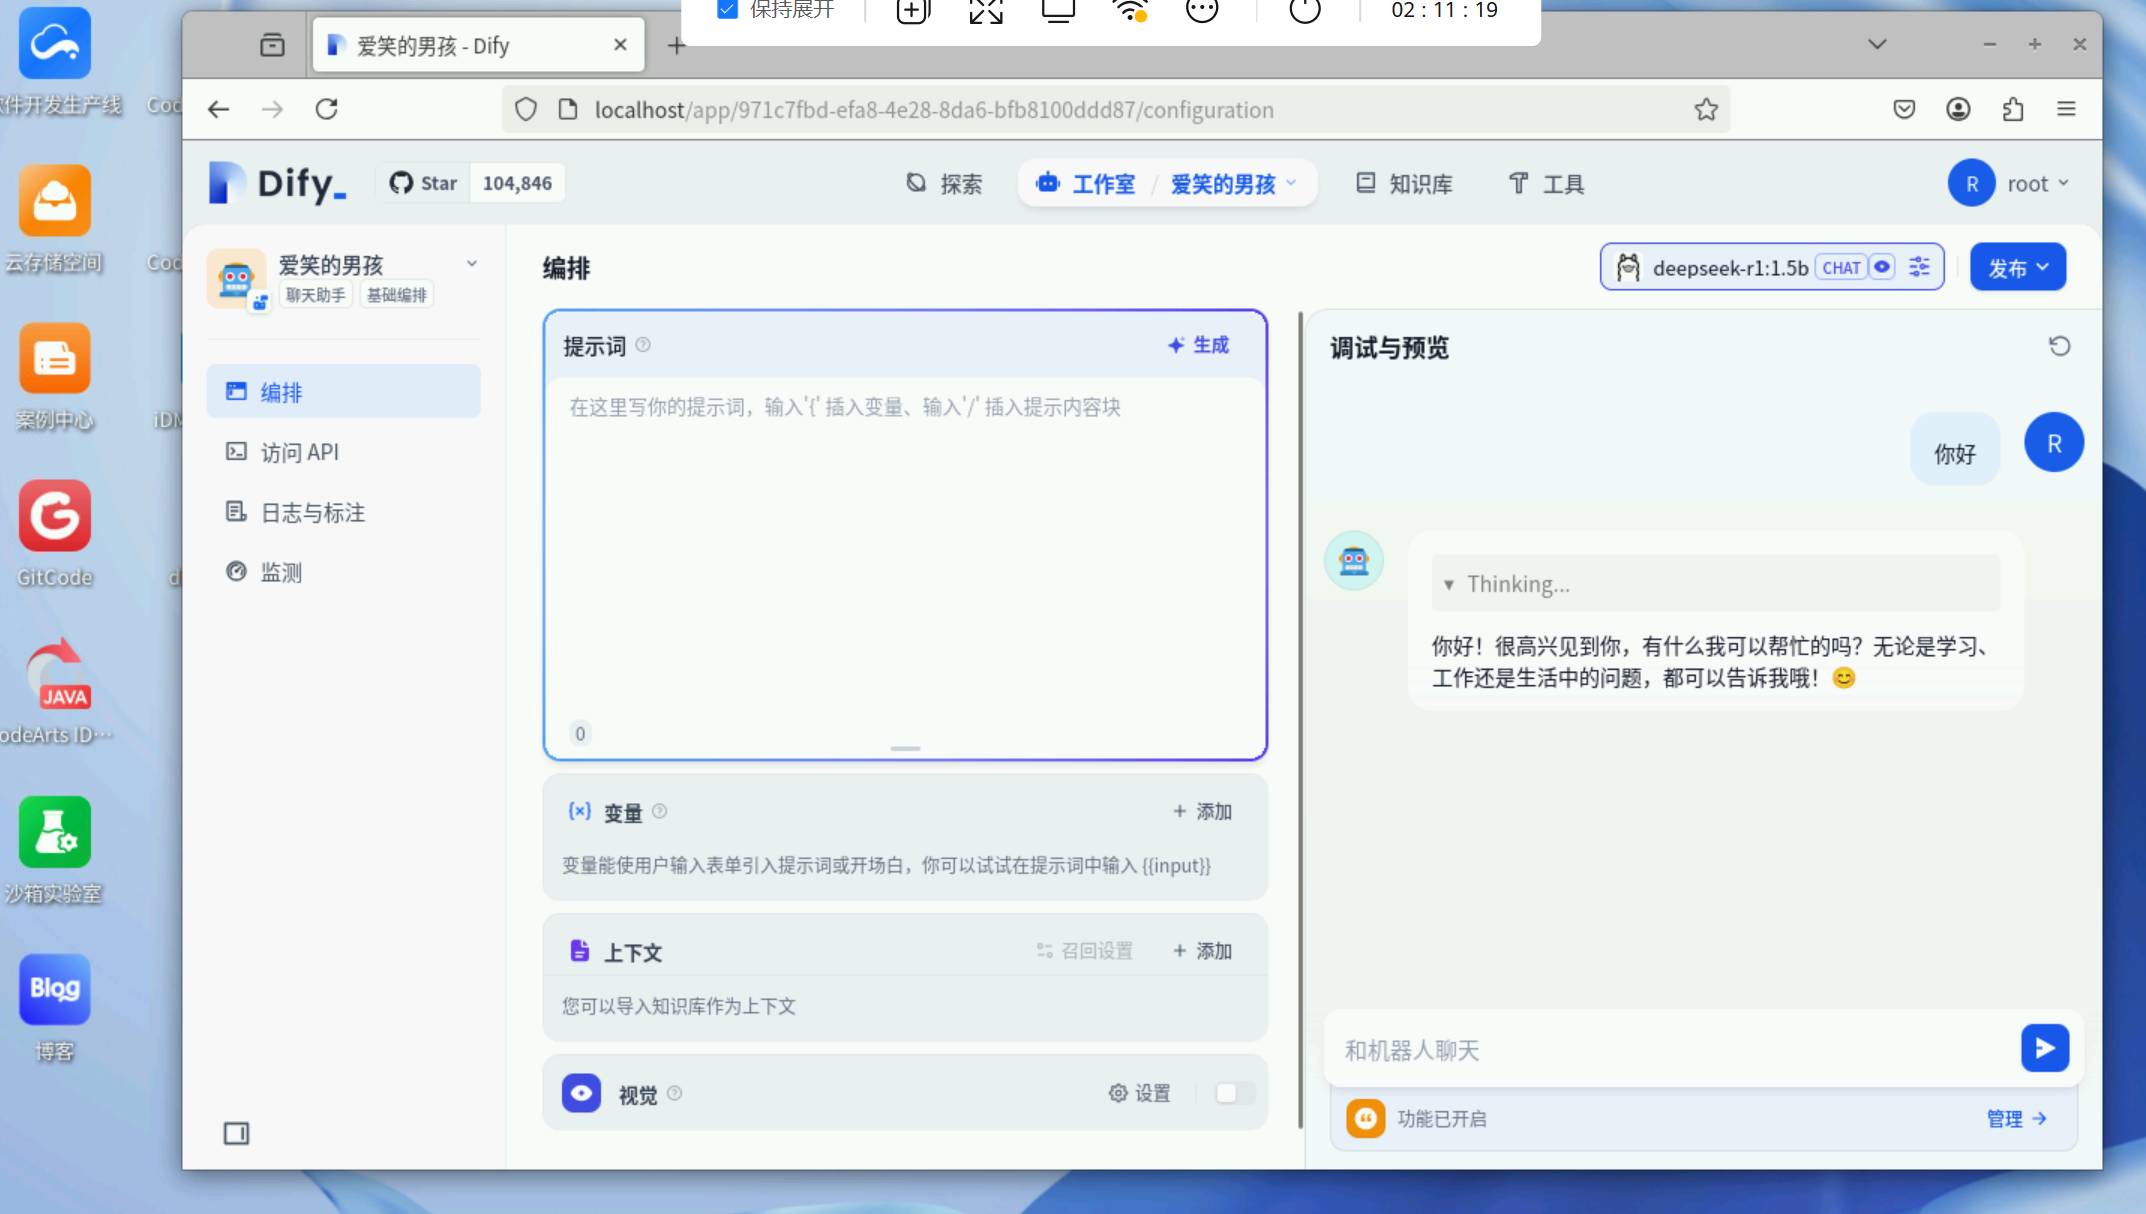Open the browser extensions icon
Viewport: 2146px width, 1214px height.
pos(2012,109)
